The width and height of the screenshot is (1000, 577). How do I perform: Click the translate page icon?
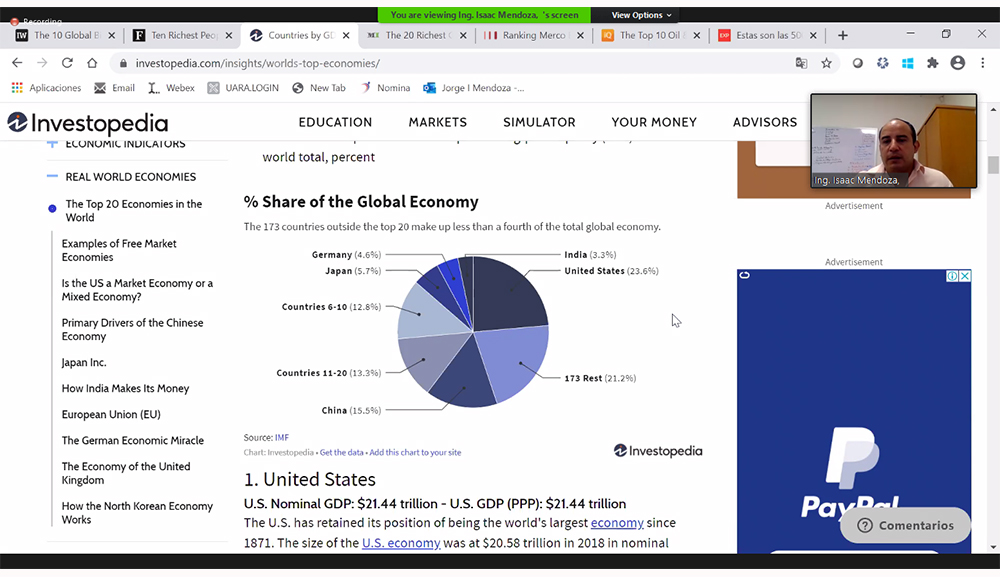[801, 63]
